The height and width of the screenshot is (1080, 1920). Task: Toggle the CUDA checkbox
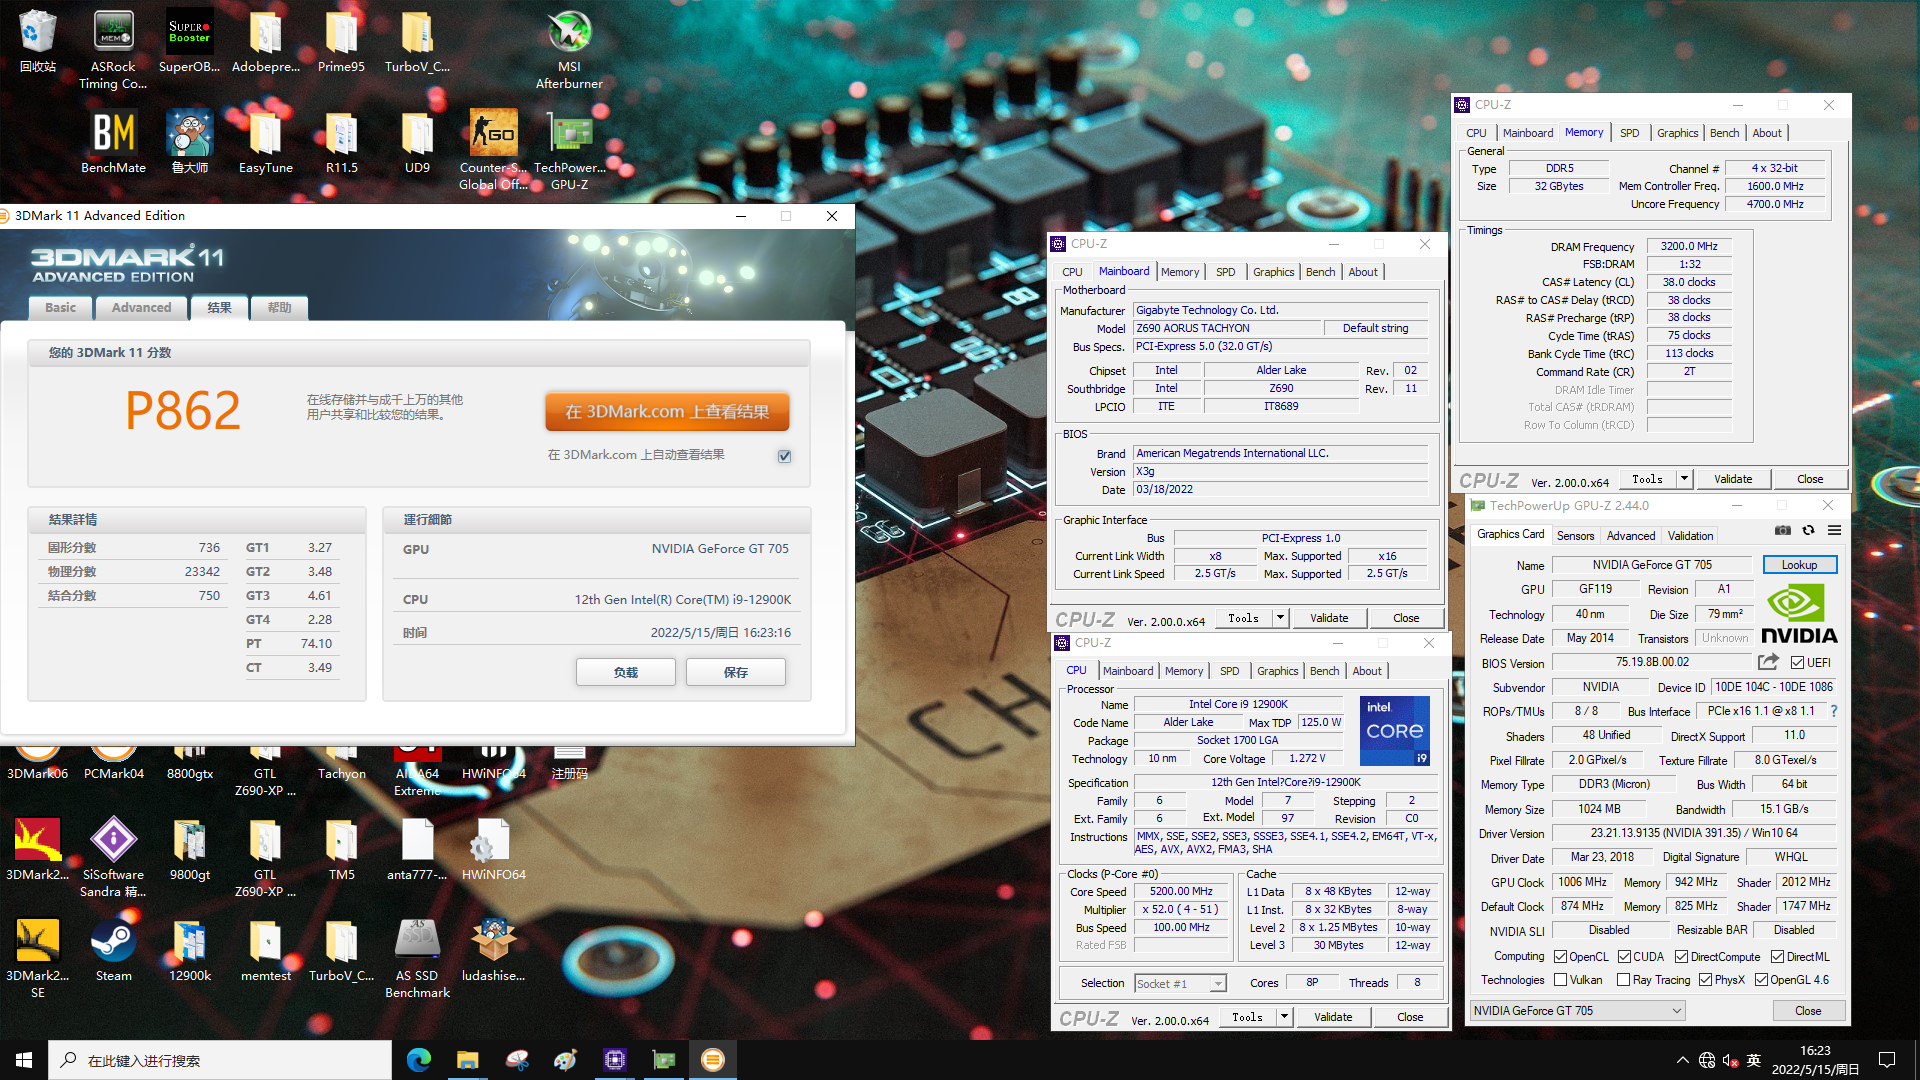(x=1625, y=957)
